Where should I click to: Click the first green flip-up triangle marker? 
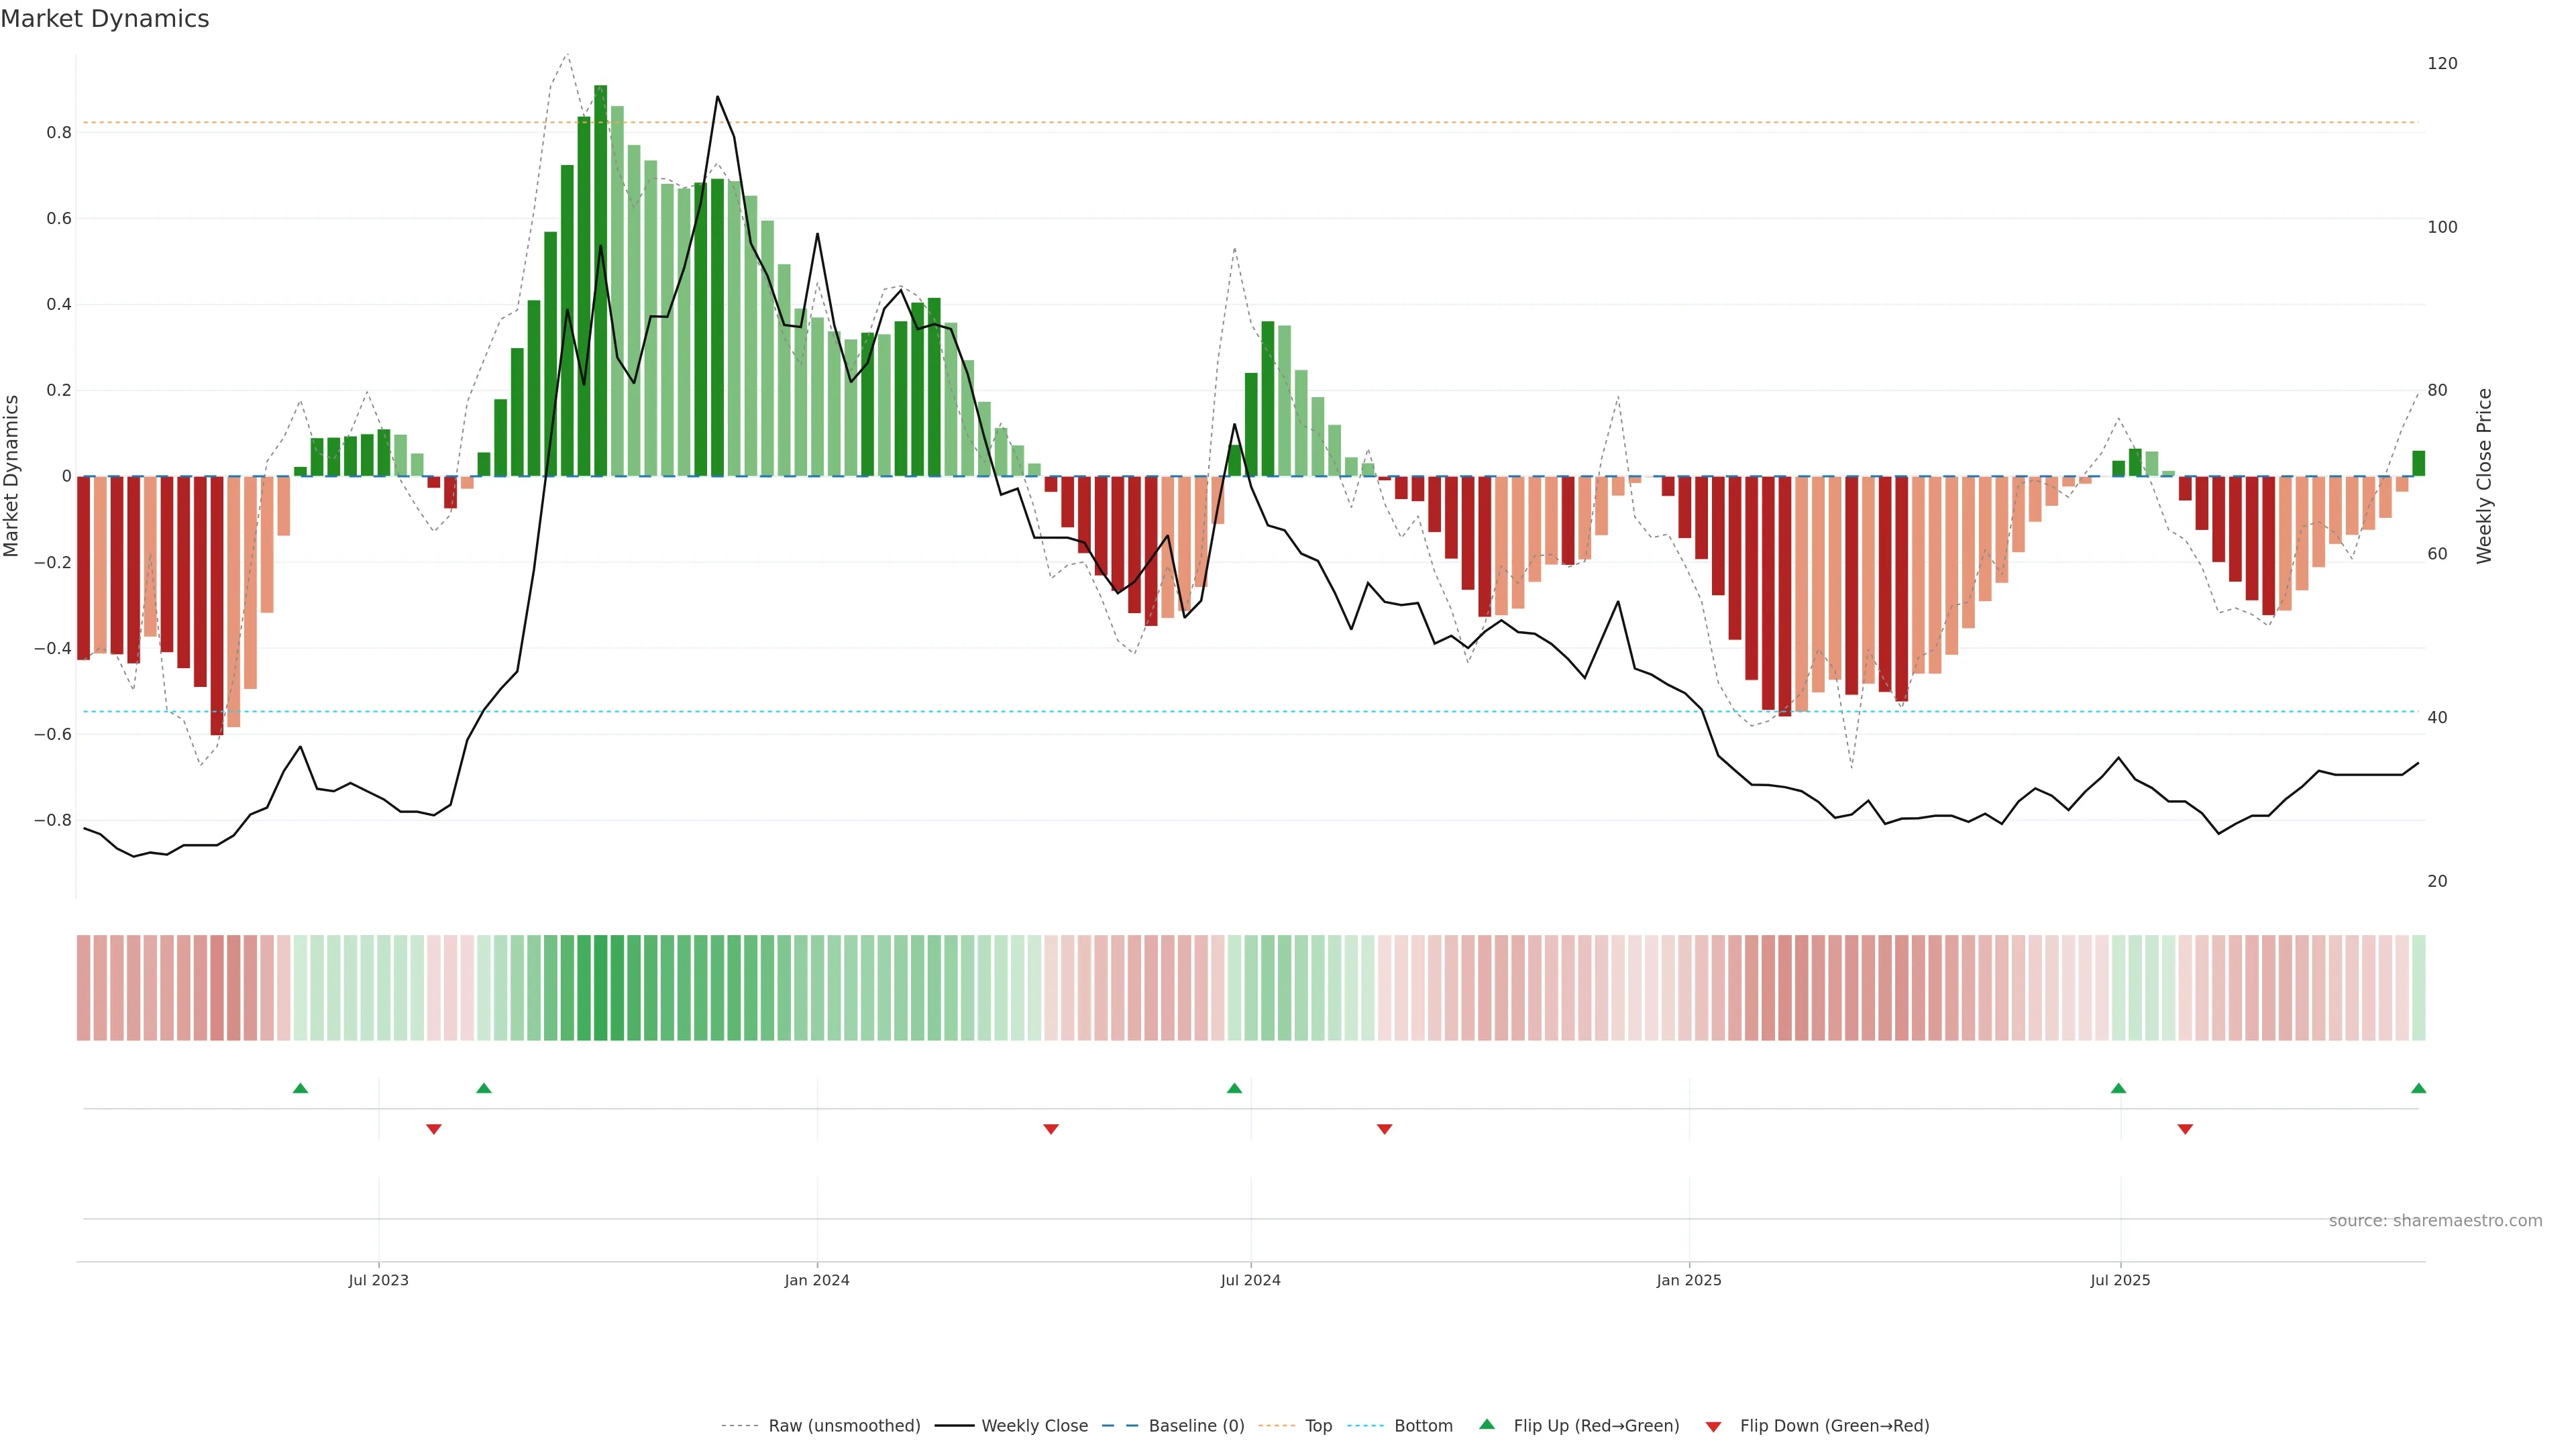pos(300,1088)
